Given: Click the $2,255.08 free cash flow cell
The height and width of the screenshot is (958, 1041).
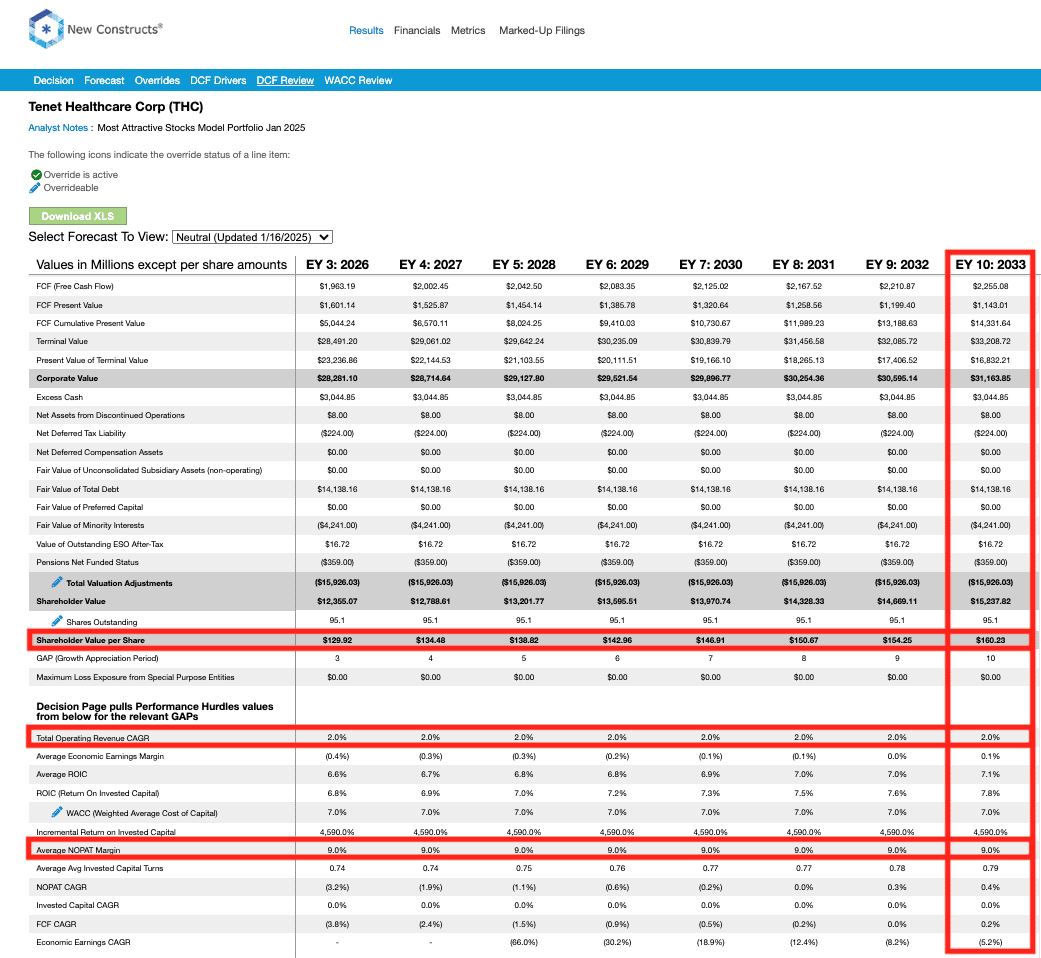Looking at the screenshot, I should point(991,286).
